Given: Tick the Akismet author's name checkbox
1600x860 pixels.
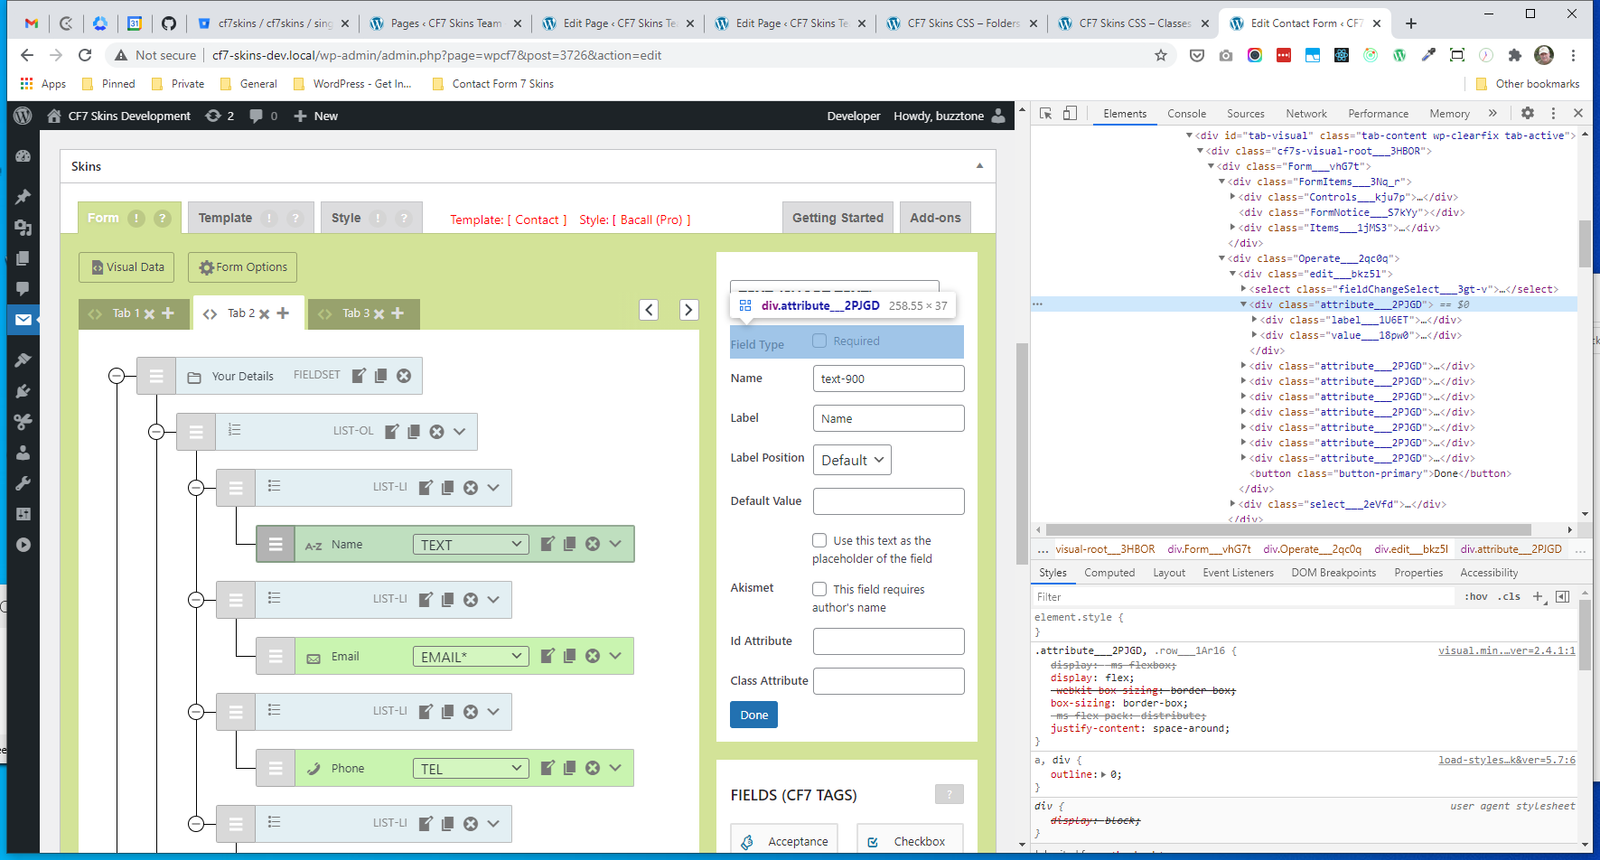Looking at the screenshot, I should click(x=819, y=589).
